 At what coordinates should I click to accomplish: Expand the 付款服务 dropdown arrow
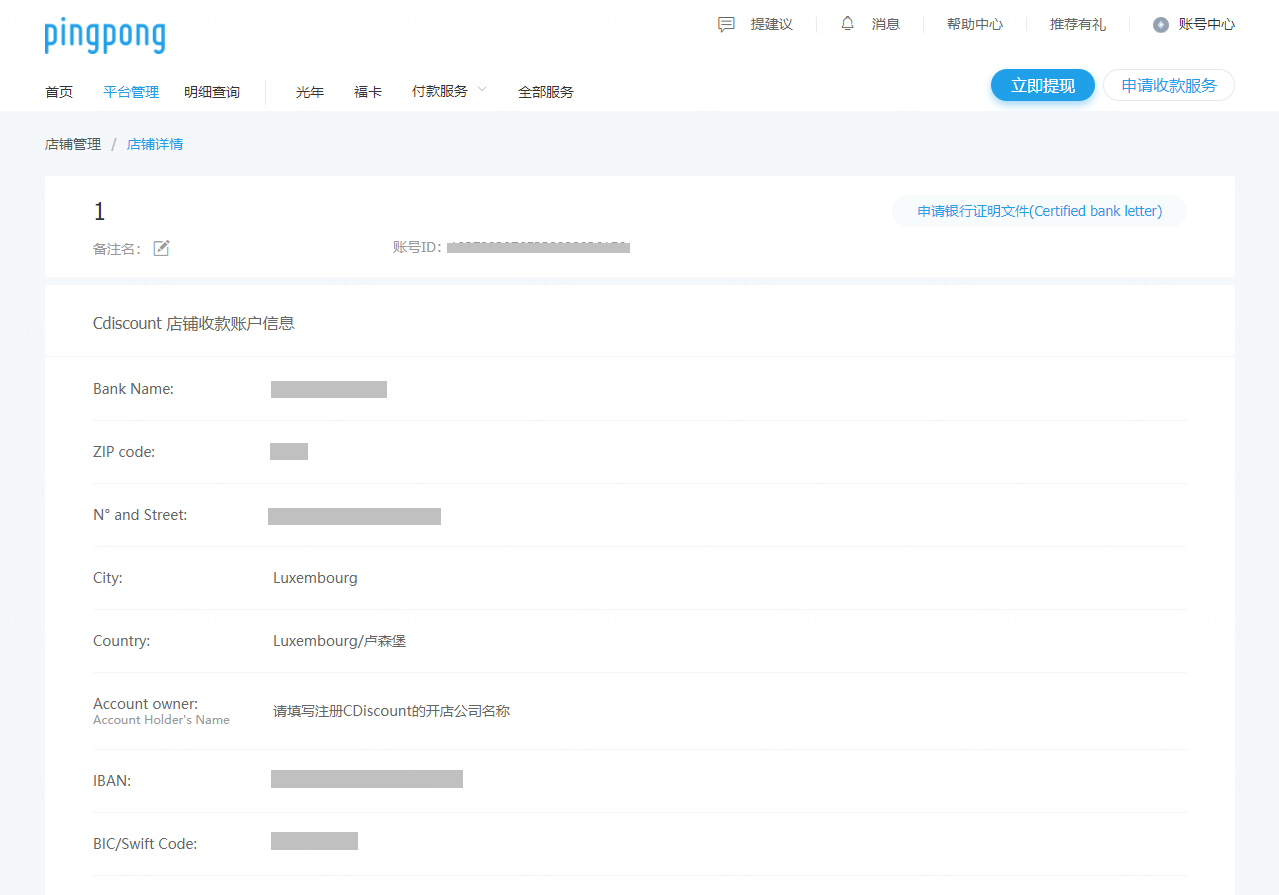[482, 90]
